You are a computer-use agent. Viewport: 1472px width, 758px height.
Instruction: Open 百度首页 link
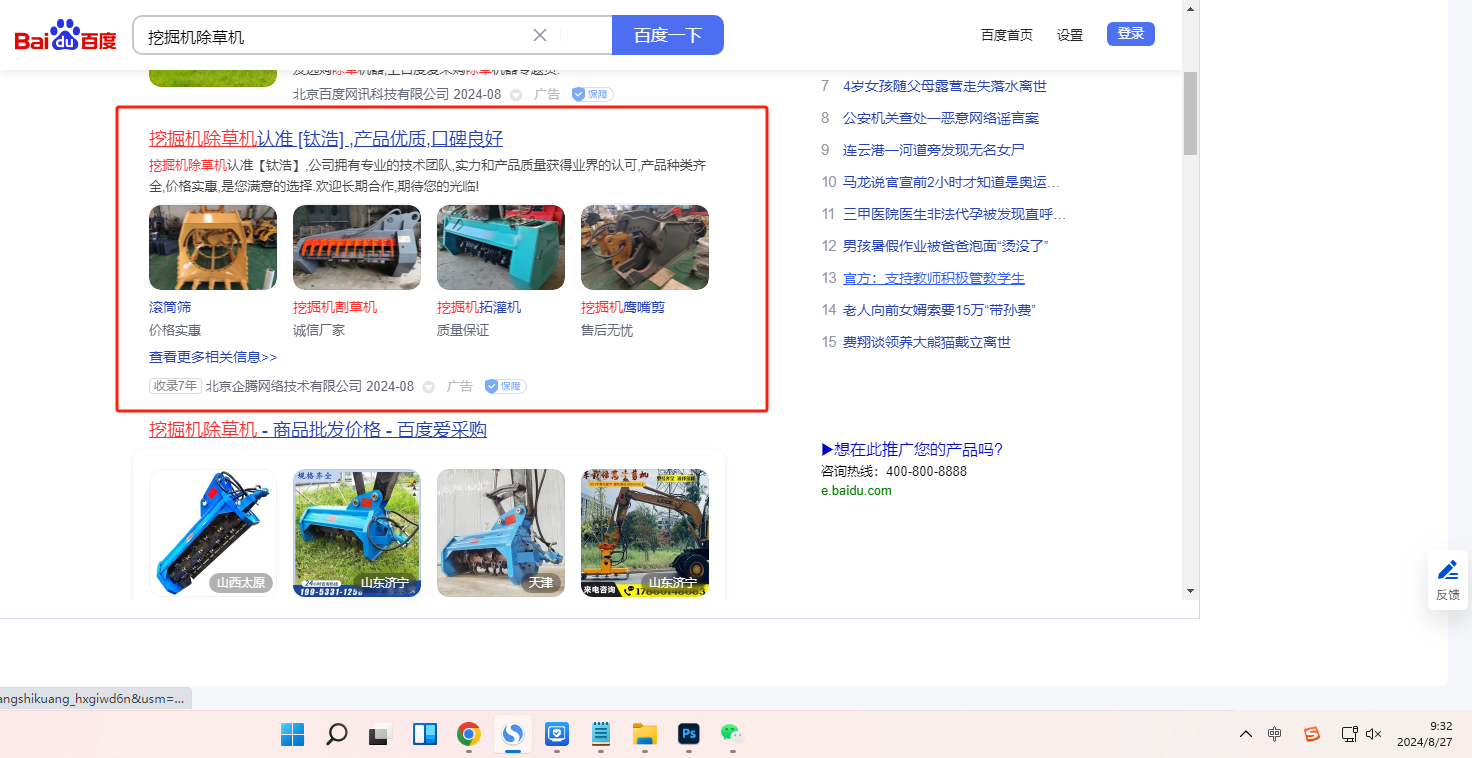pos(1007,35)
